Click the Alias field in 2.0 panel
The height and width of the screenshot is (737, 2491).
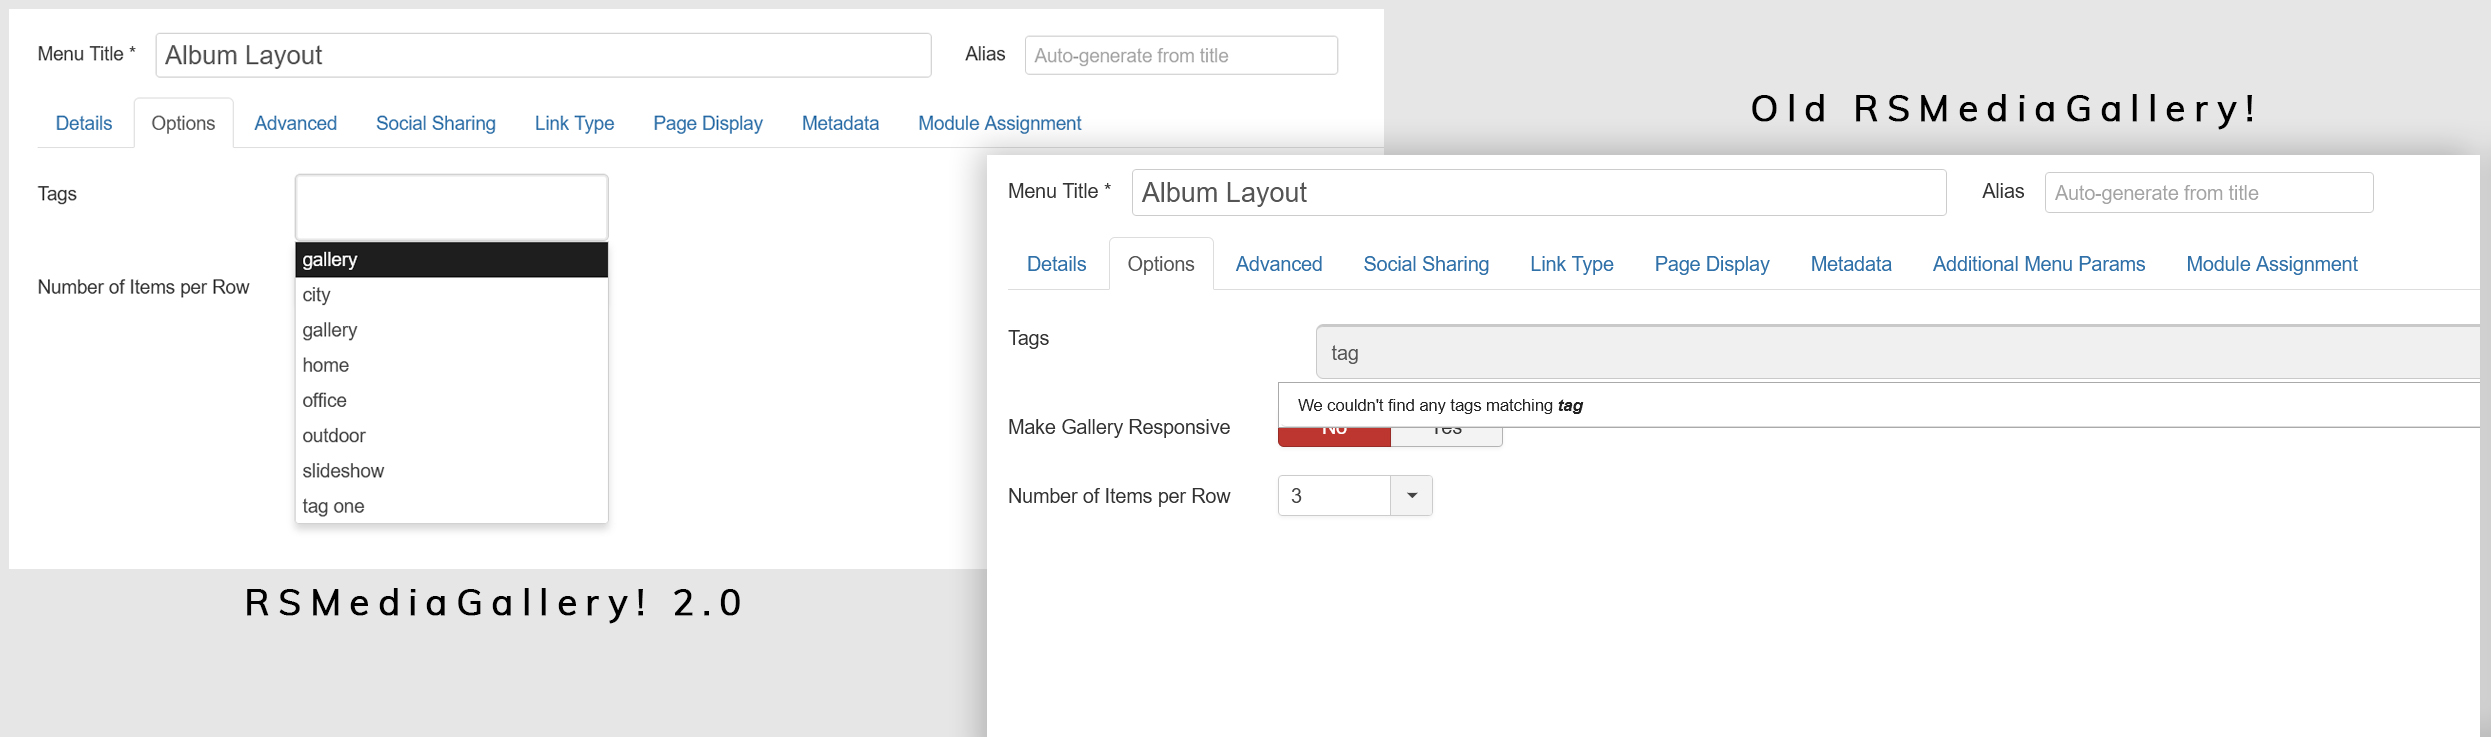tap(1181, 55)
